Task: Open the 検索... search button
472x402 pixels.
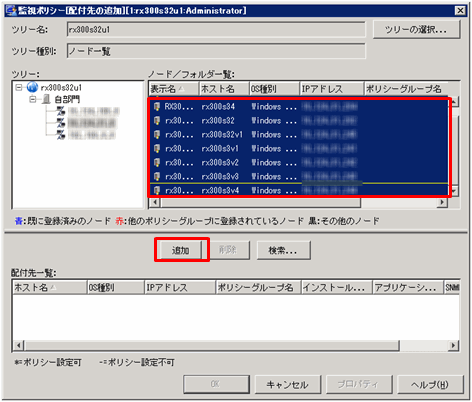Action: tap(283, 250)
